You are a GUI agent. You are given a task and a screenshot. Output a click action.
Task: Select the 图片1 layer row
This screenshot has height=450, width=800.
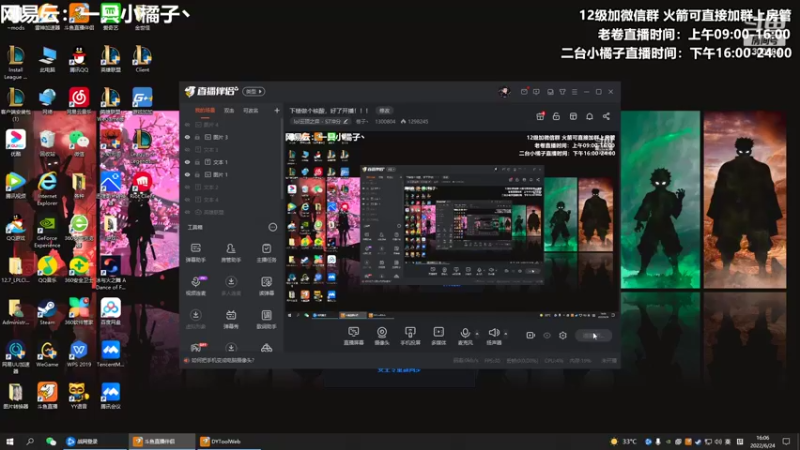pyautogui.click(x=231, y=174)
